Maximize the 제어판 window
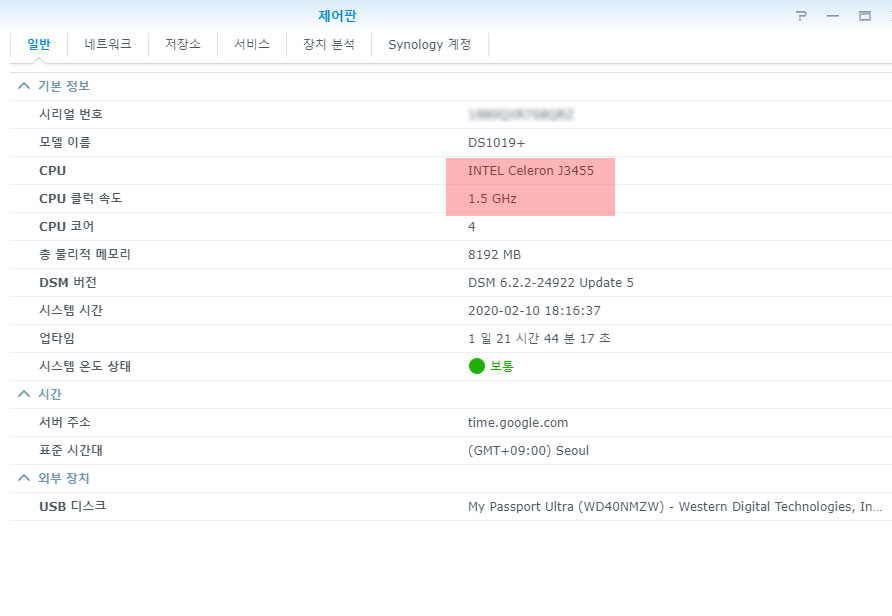This screenshot has width=892, height=616. tap(865, 16)
